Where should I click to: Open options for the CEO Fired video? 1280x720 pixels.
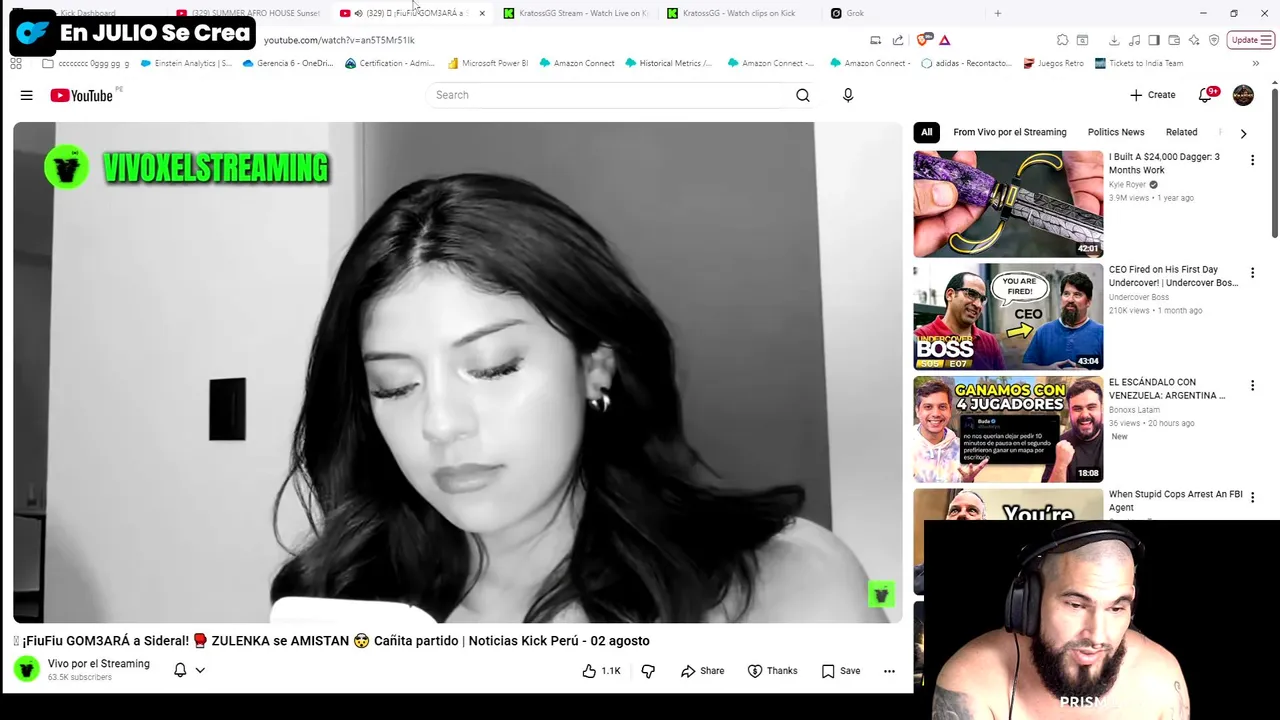click(x=1252, y=273)
